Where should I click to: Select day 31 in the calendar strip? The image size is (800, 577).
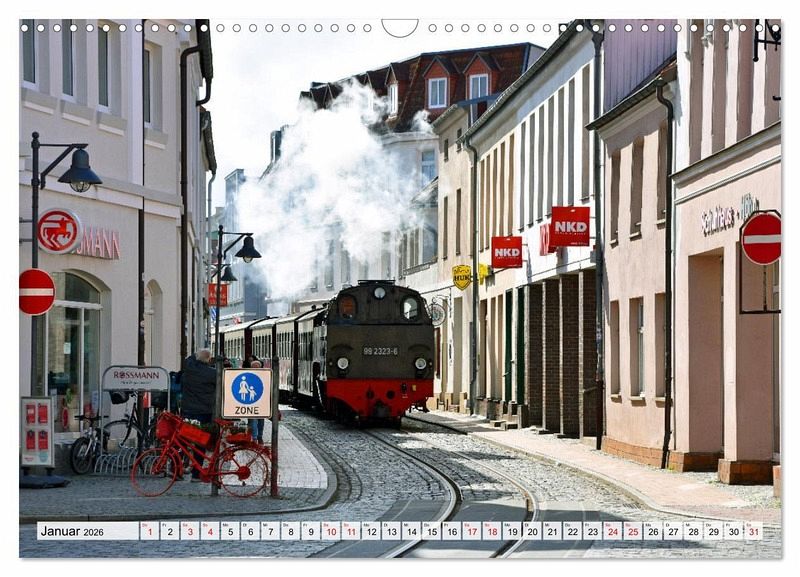(x=754, y=531)
